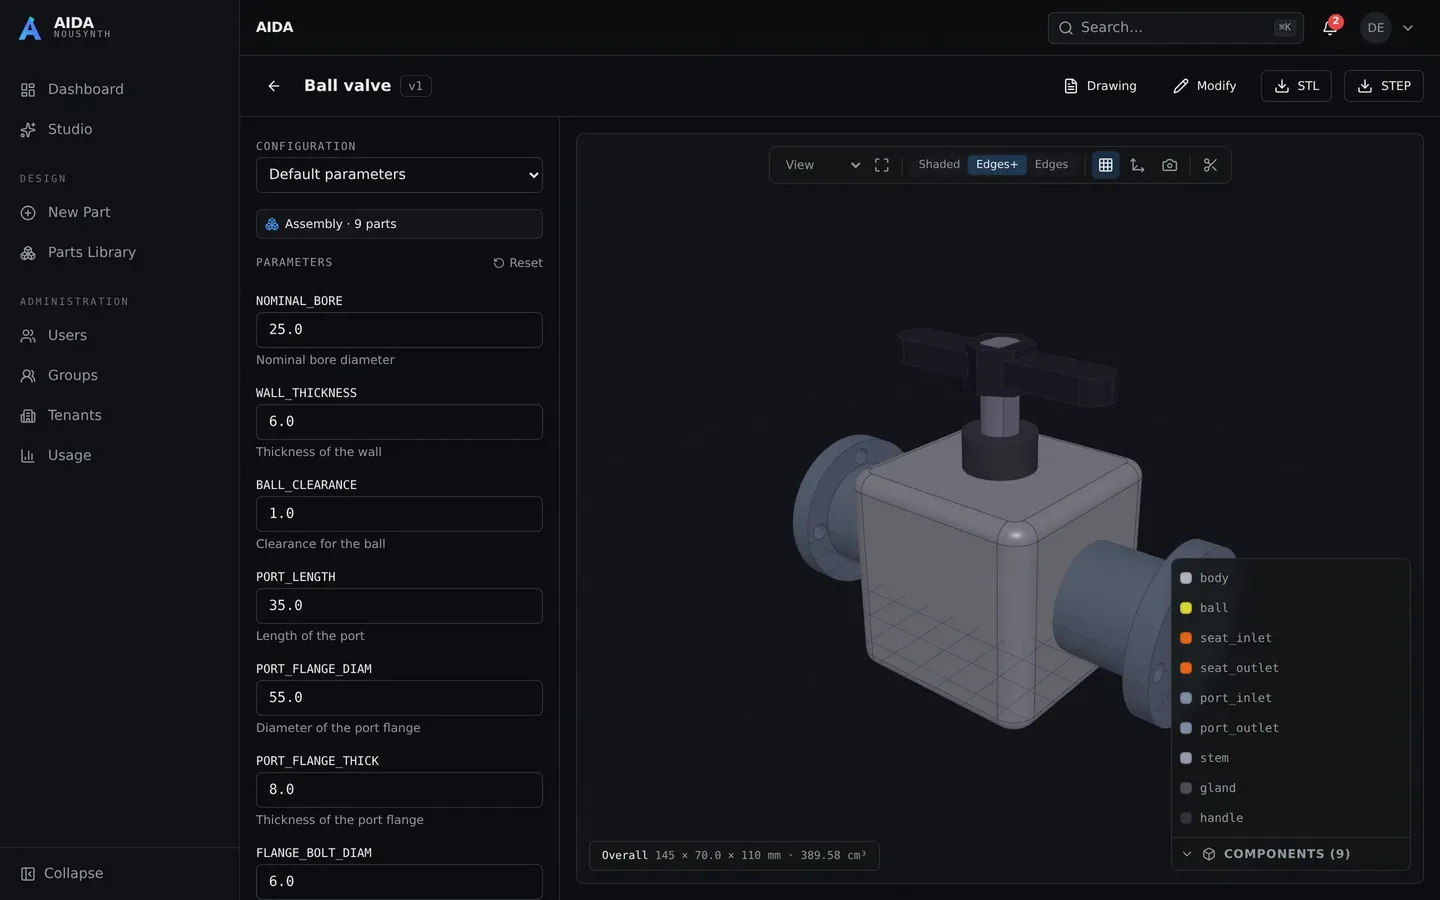The height and width of the screenshot is (900, 1440).
Task: Toggle the axes indicator icon
Action: [1137, 165]
